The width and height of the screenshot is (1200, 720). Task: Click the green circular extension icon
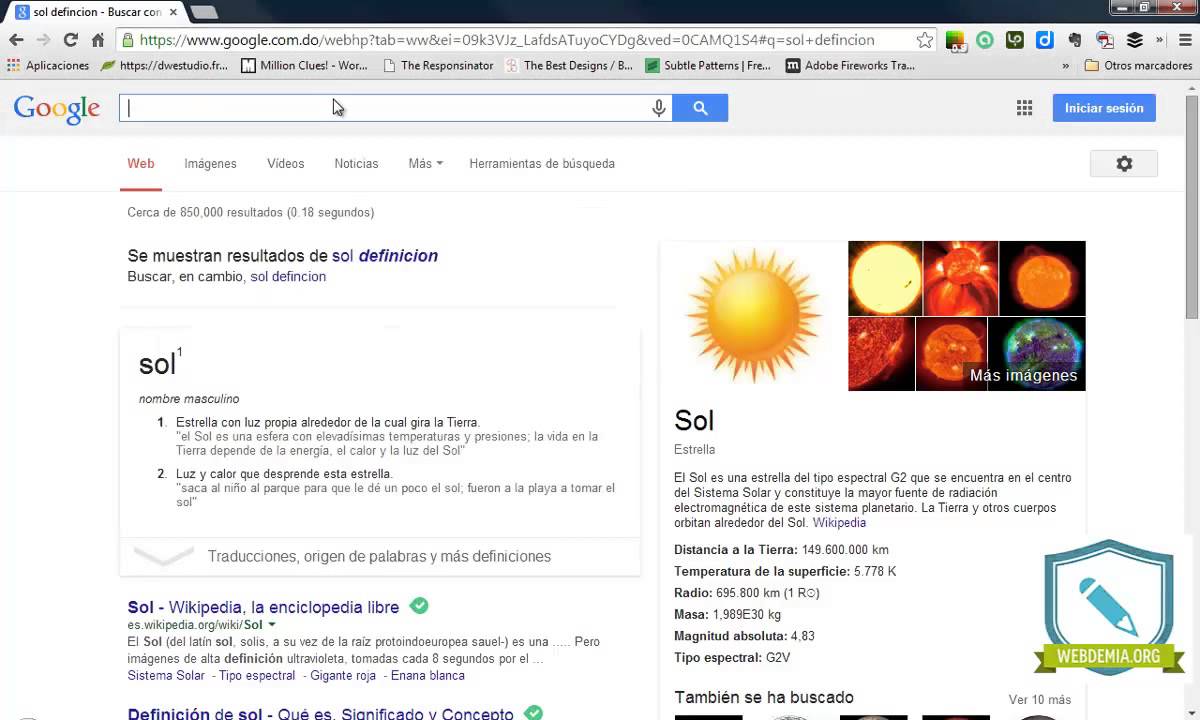(x=985, y=40)
